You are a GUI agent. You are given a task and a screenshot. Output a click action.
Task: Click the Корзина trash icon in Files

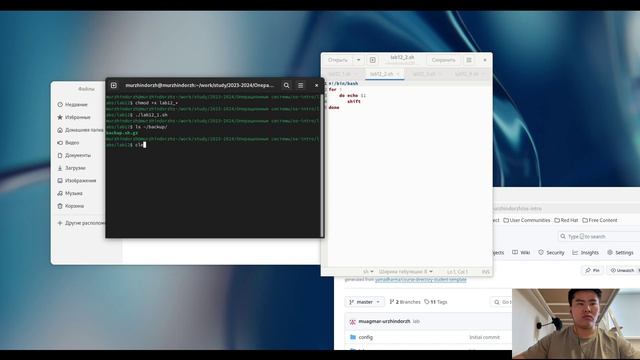60,206
